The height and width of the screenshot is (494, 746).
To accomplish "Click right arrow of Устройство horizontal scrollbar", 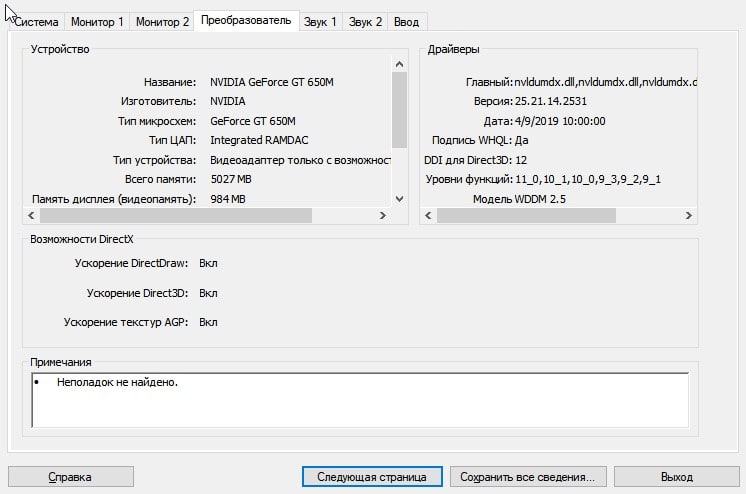I will 381,215.
